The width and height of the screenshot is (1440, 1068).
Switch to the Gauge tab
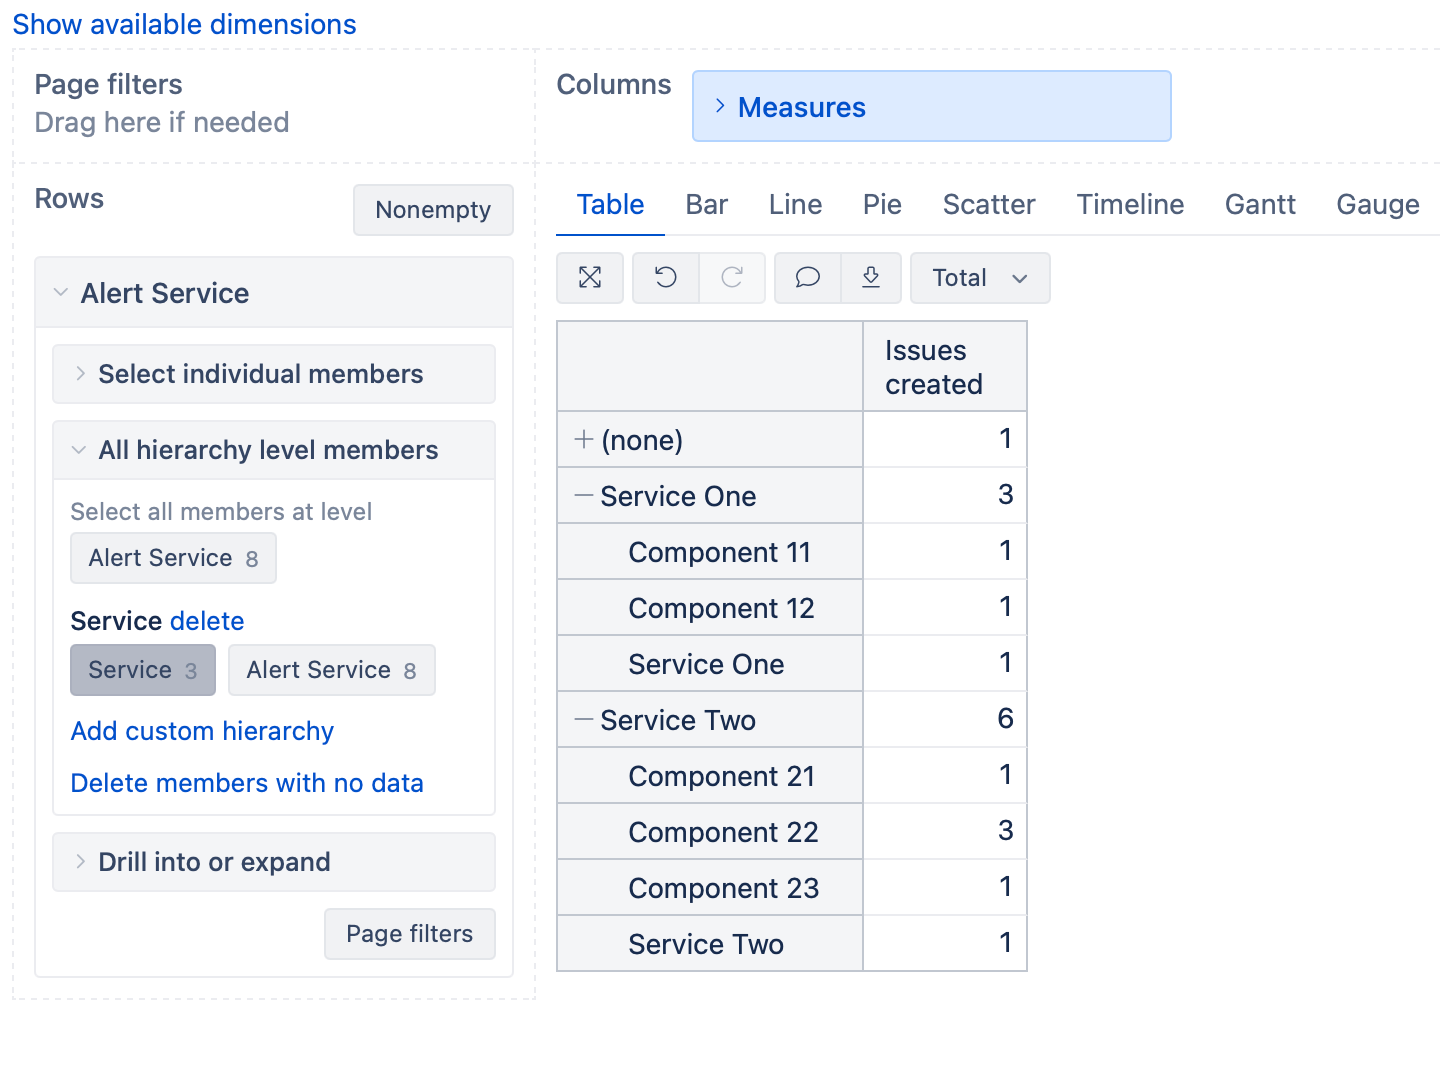pyautogui.click(x=1378, y=205)
